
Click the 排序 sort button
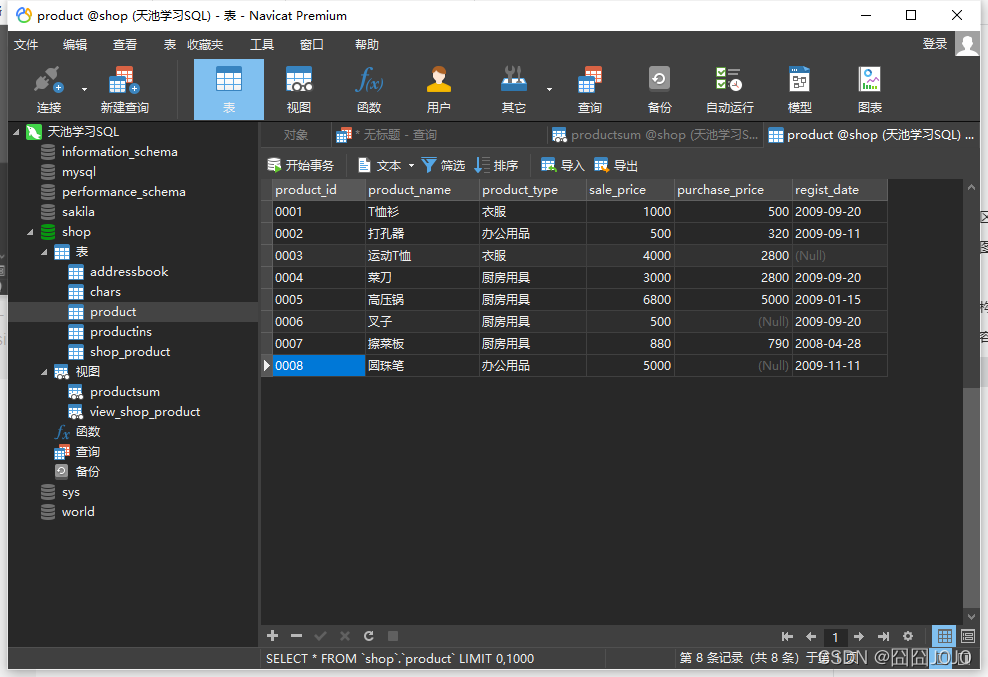click(496, 166)
